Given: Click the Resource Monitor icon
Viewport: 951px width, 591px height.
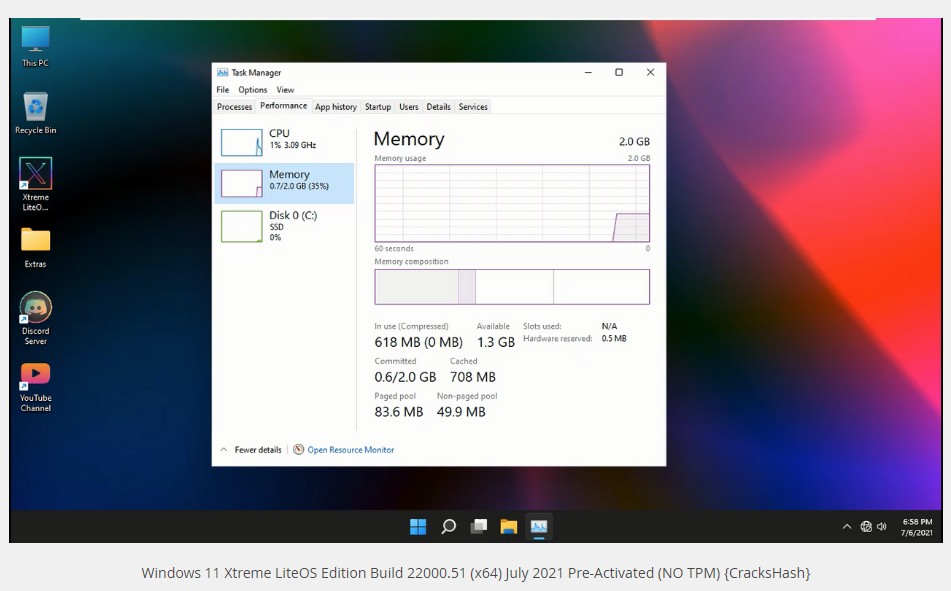Looking at the screenshot, I should [298, 450].
